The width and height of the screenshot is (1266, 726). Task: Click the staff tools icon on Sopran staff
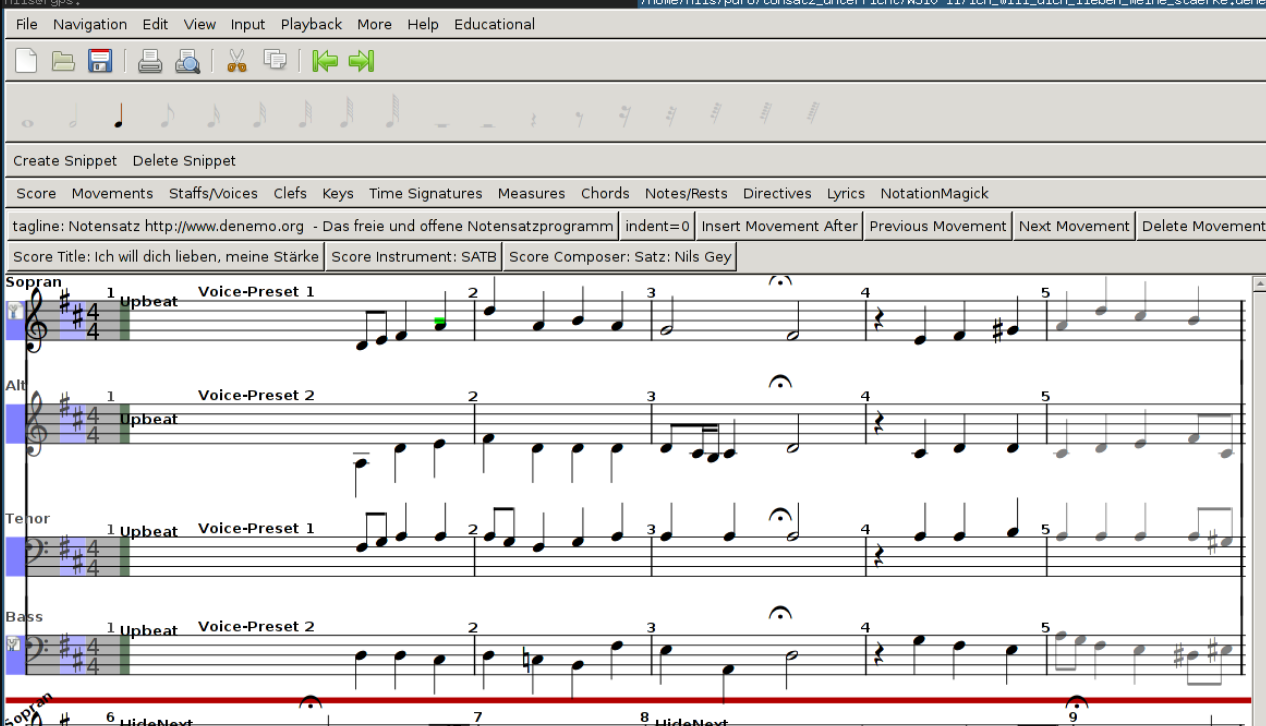[x=14, y=312]
